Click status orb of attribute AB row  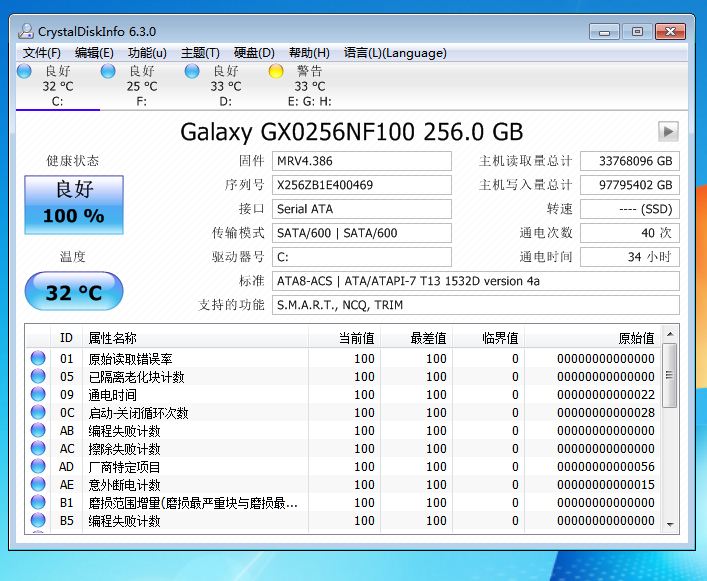coord(38,430)
